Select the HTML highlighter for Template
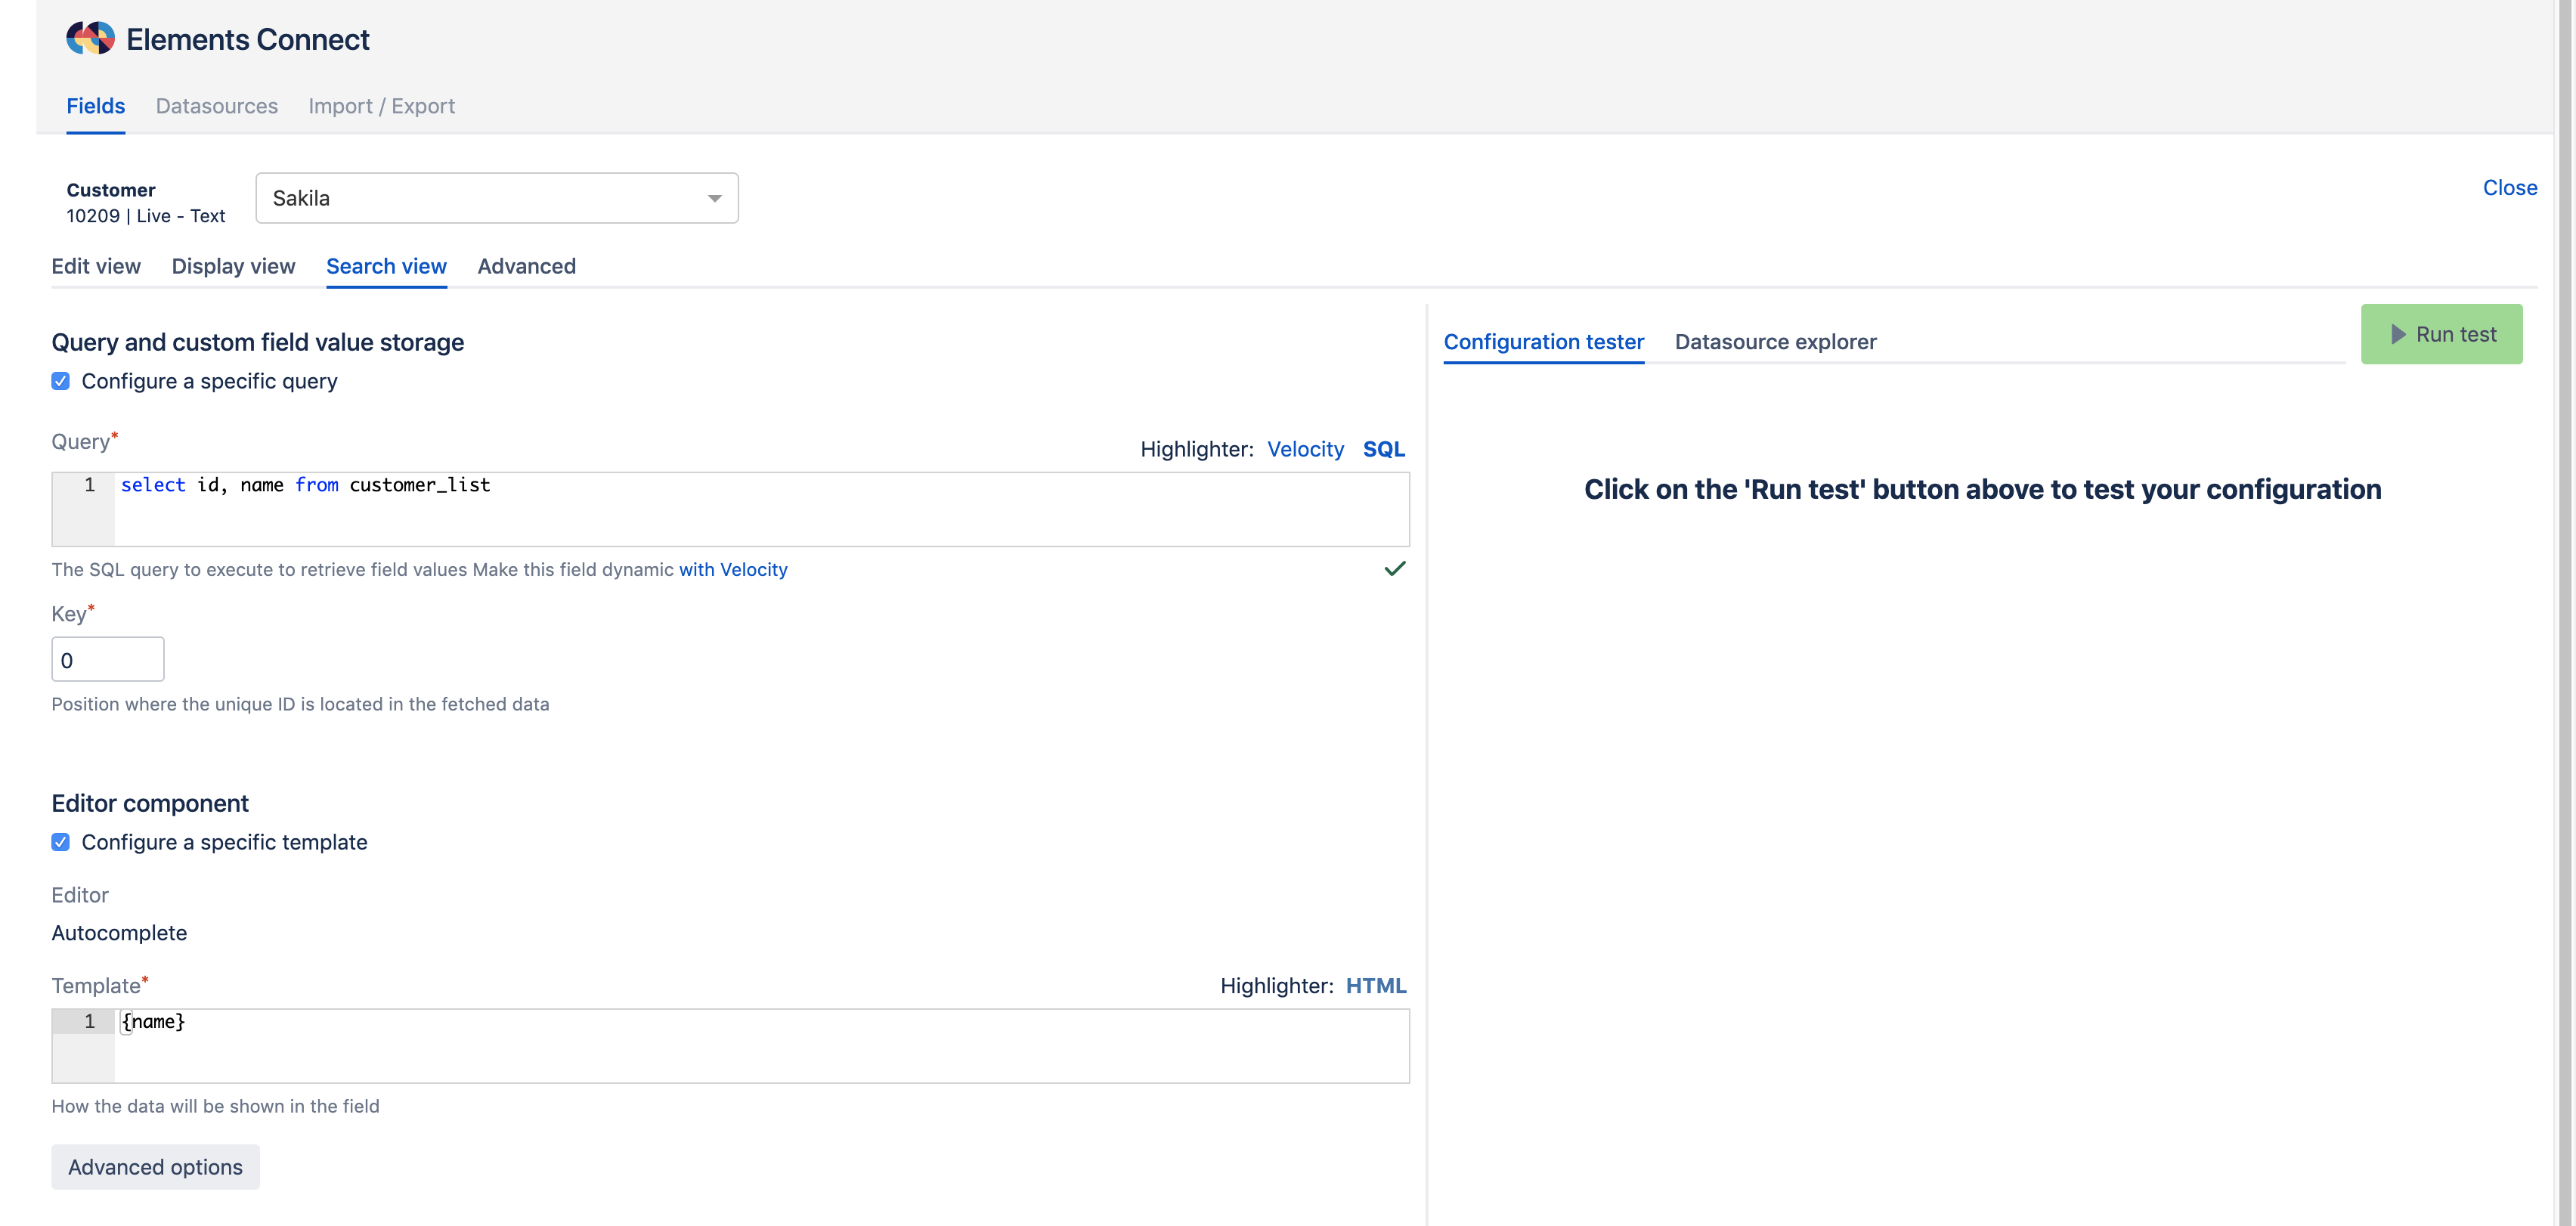 [1375, 986]
